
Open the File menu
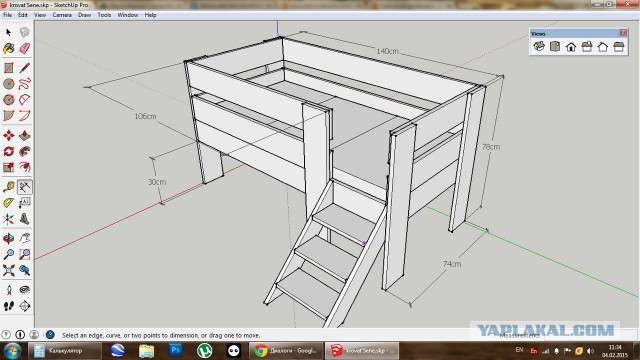coord(7,15)
